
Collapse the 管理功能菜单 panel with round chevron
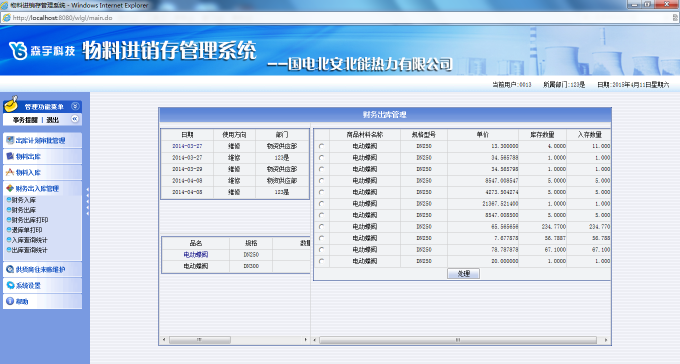(x=75, y=106)
